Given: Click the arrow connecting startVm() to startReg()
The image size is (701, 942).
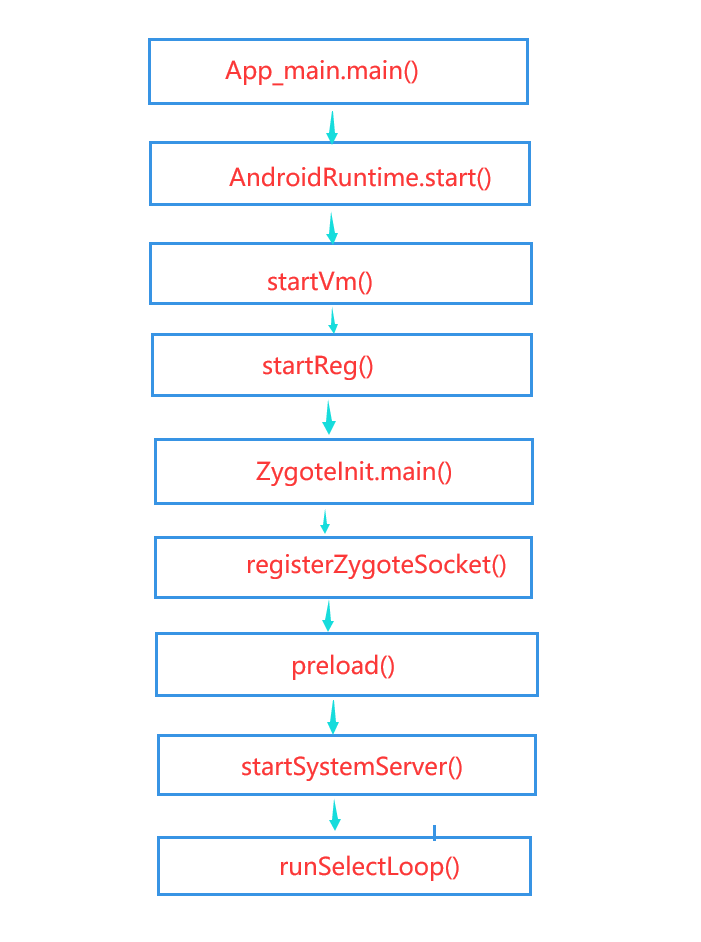Looking at the screenshot, I should (333, 320).
